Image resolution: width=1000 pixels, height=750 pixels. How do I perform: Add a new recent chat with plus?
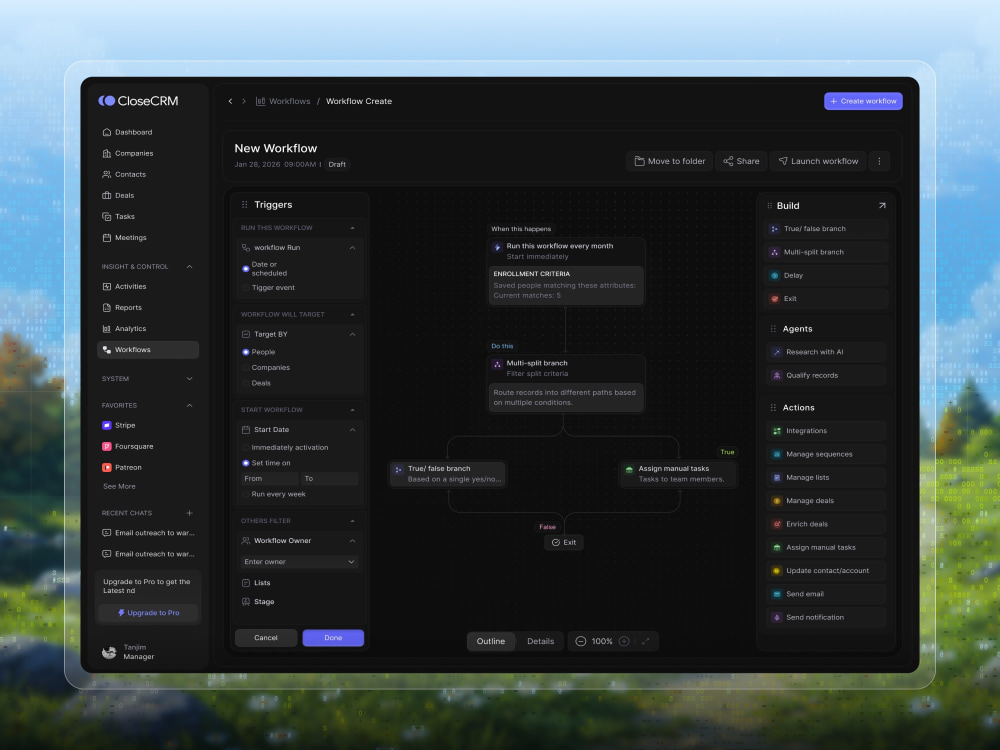189,513
